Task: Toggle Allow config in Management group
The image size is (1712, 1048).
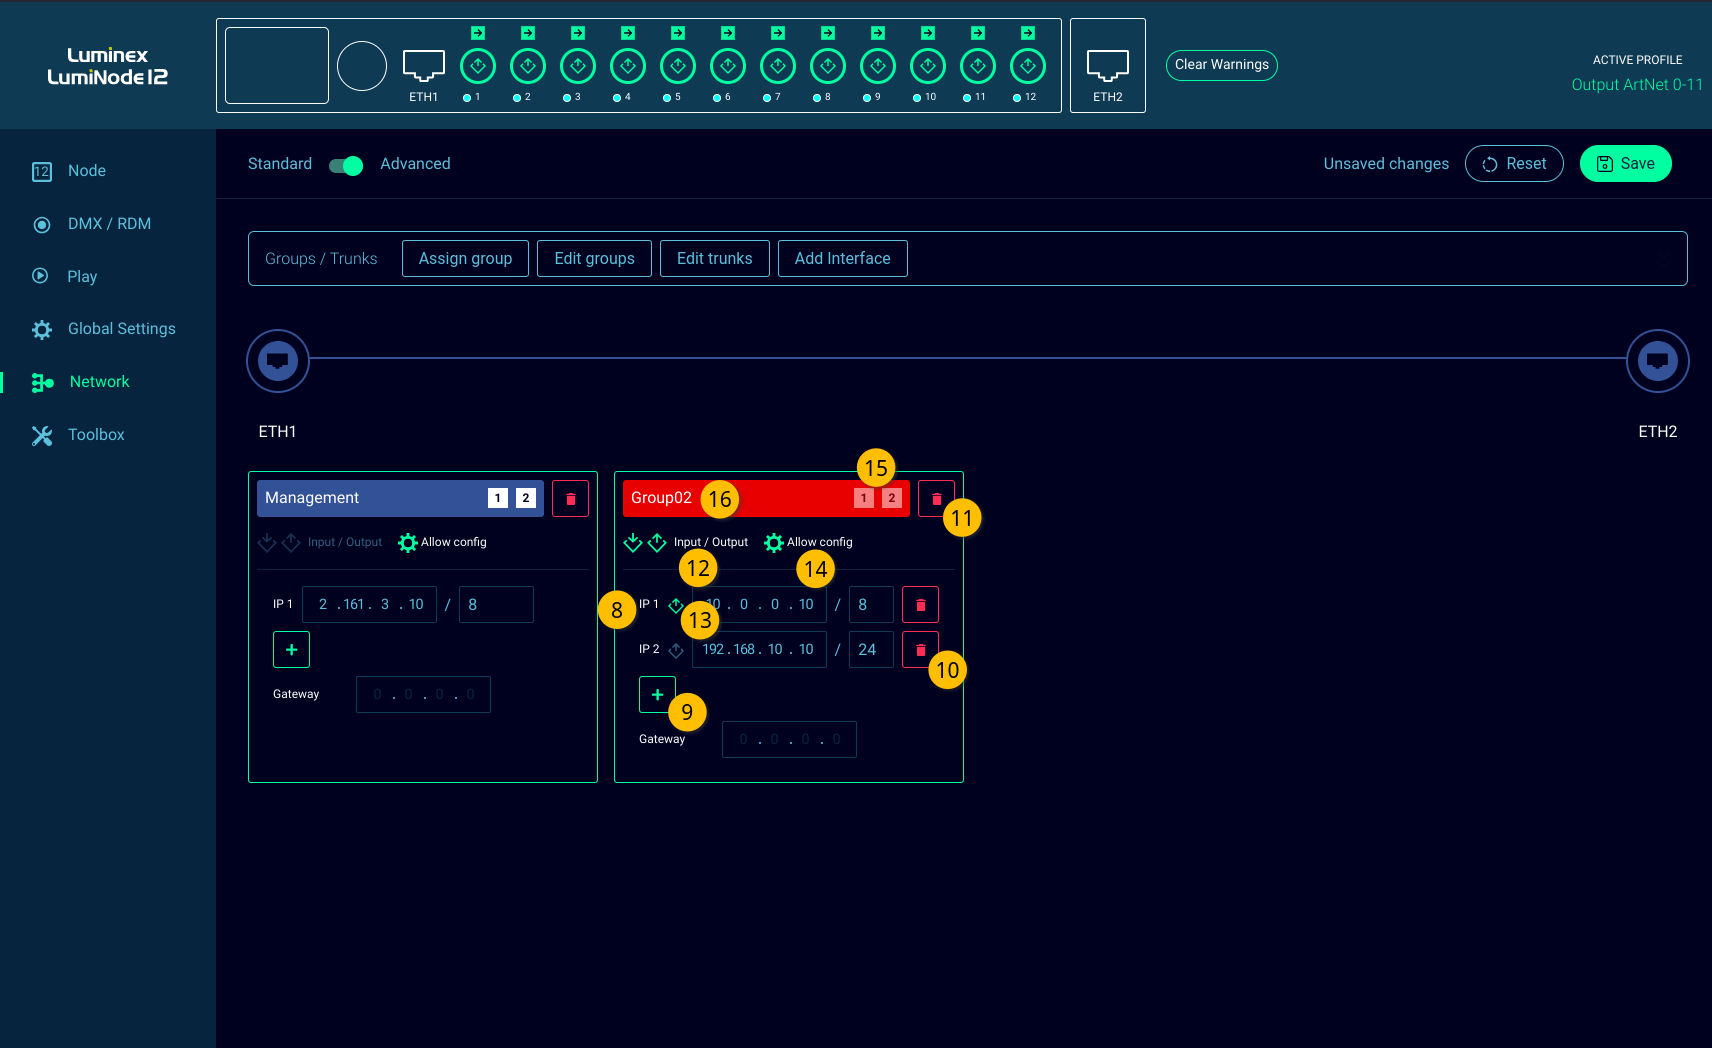Action: 408,542
